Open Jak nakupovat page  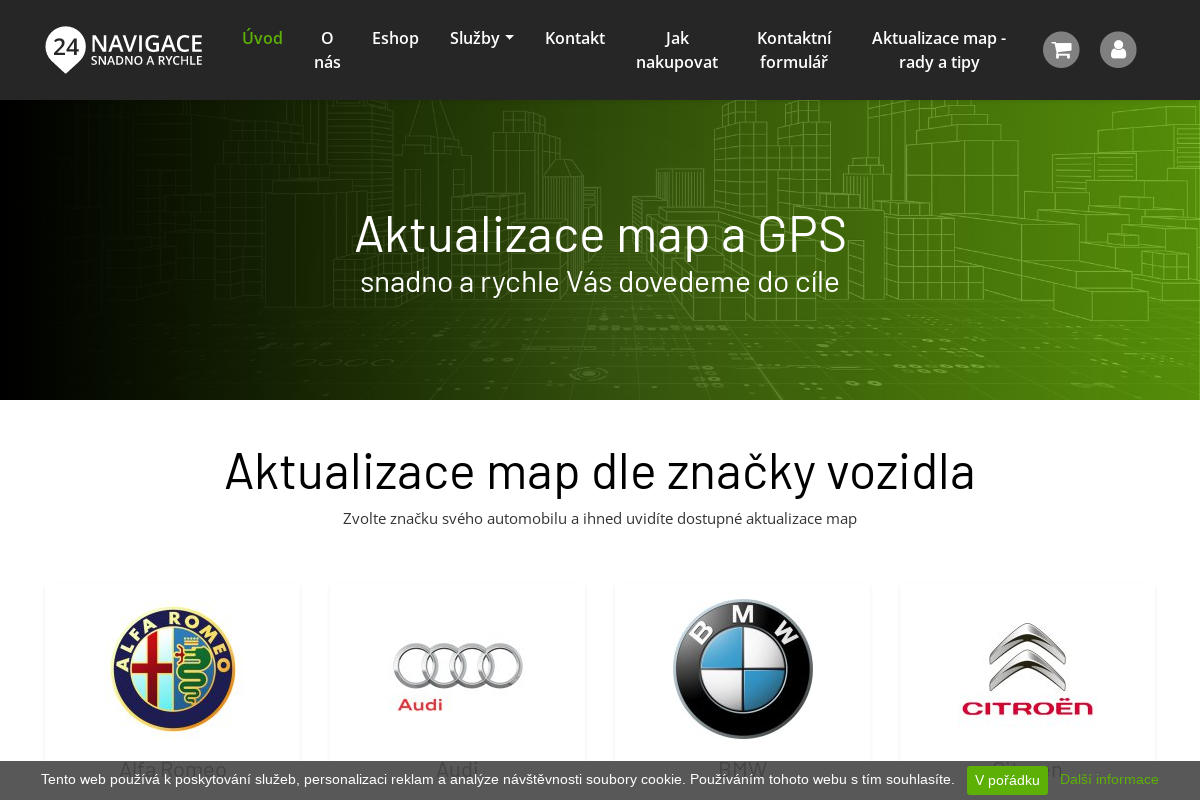tap(677, 50)
